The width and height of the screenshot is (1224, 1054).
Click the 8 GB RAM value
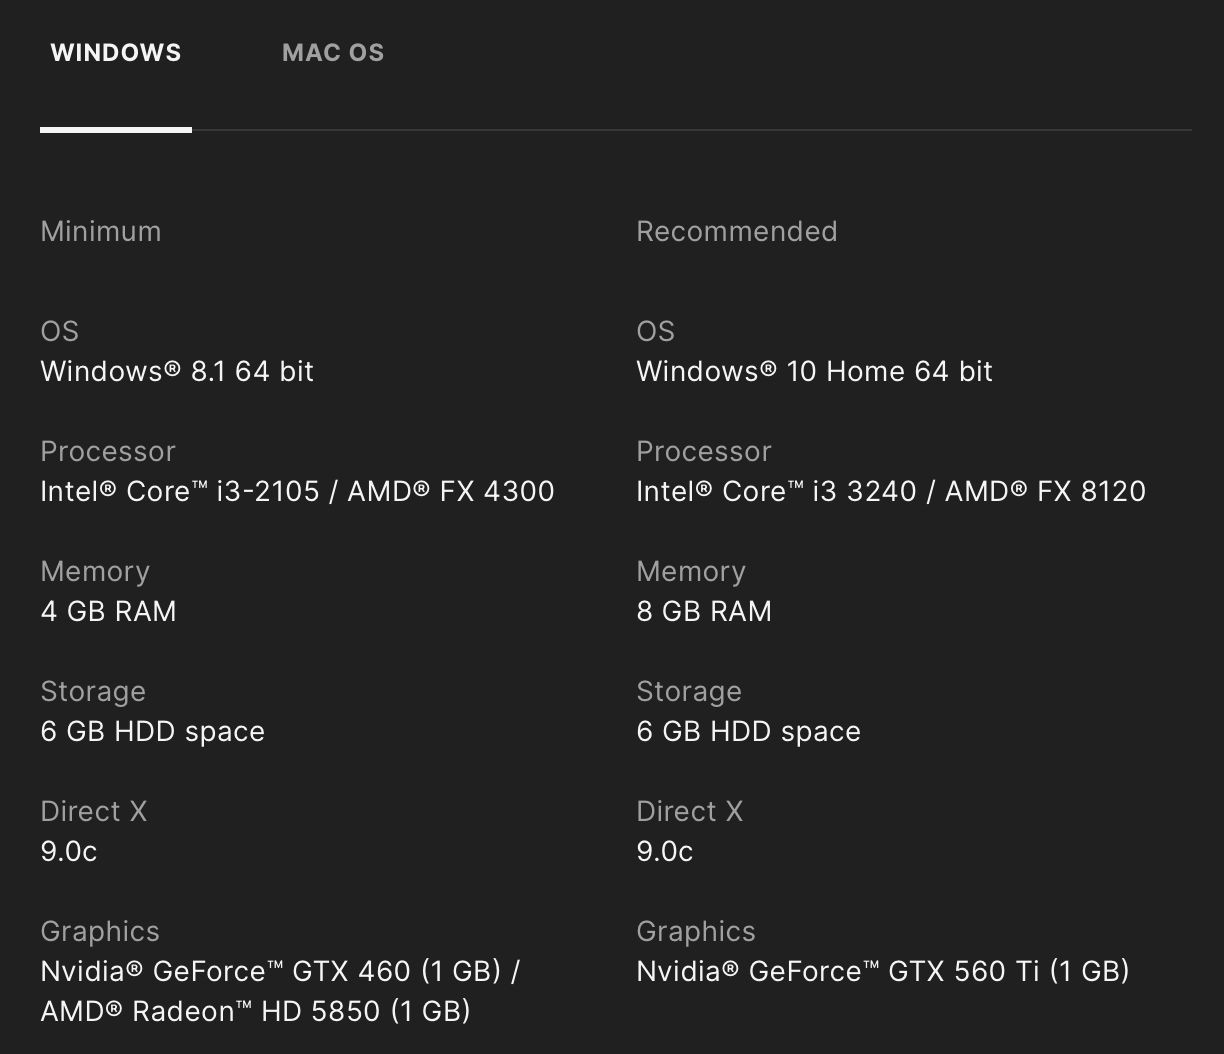pos(704,611)
